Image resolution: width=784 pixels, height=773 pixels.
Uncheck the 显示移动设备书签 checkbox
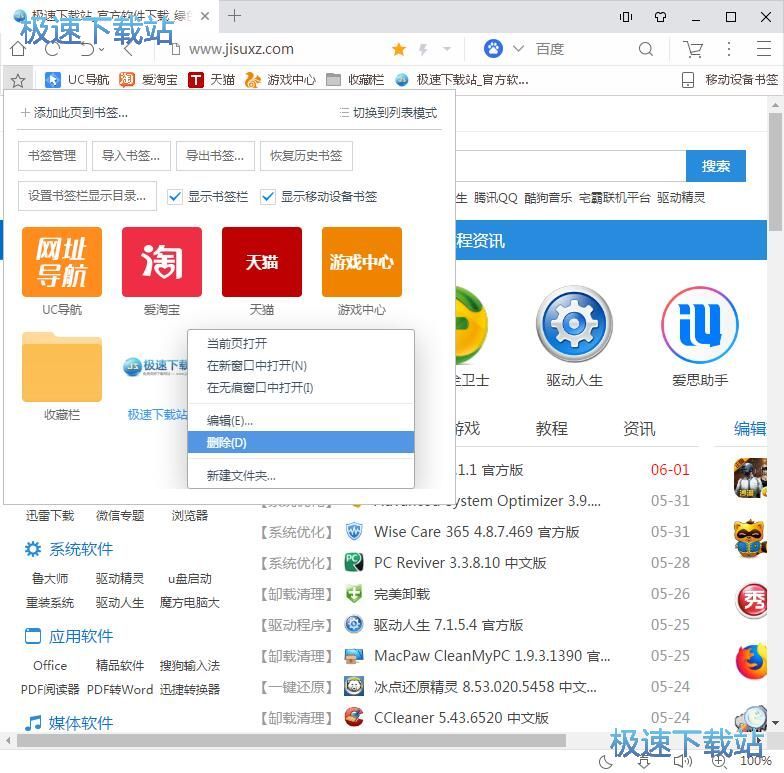268,196
